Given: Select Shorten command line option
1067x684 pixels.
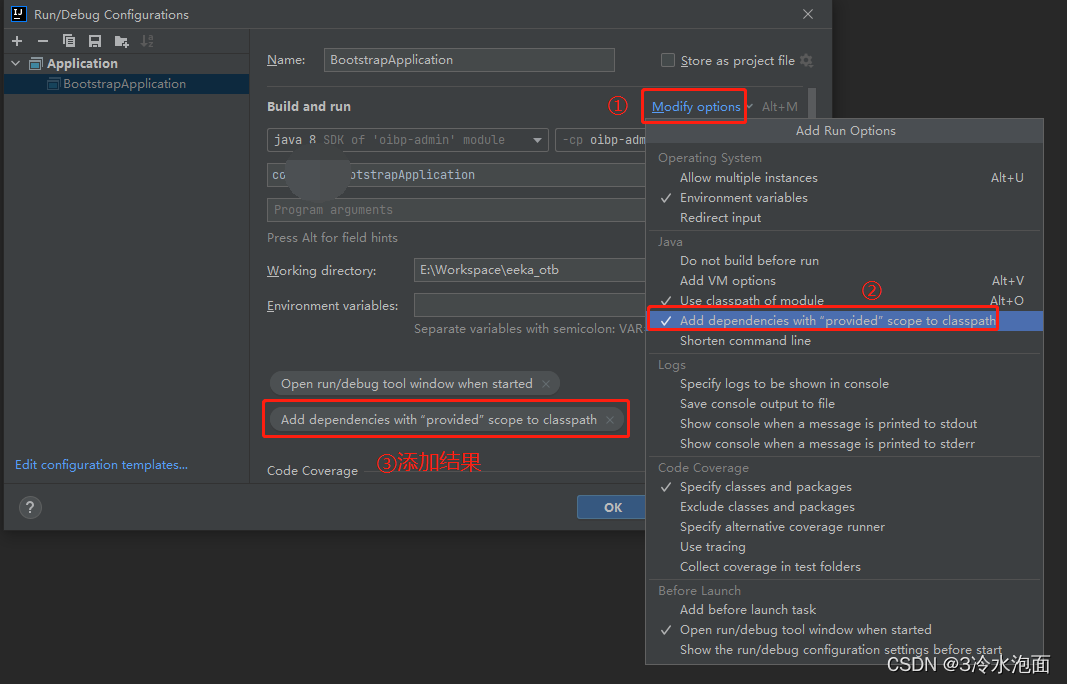Looking at the screenshot, I should pos(844,341).
